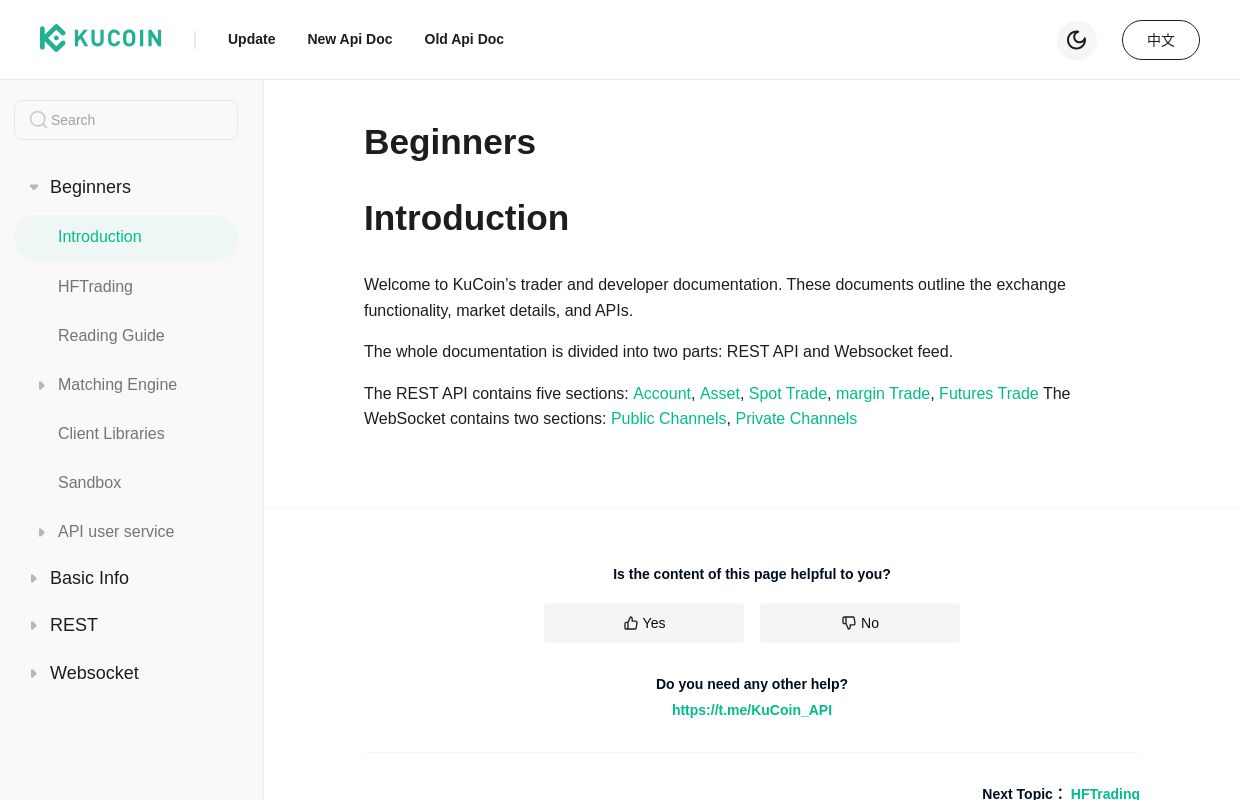Open Old Api Doc in the header
Image resolution: width=1240 pixels, height=800 pixels.
coord(464,39)
